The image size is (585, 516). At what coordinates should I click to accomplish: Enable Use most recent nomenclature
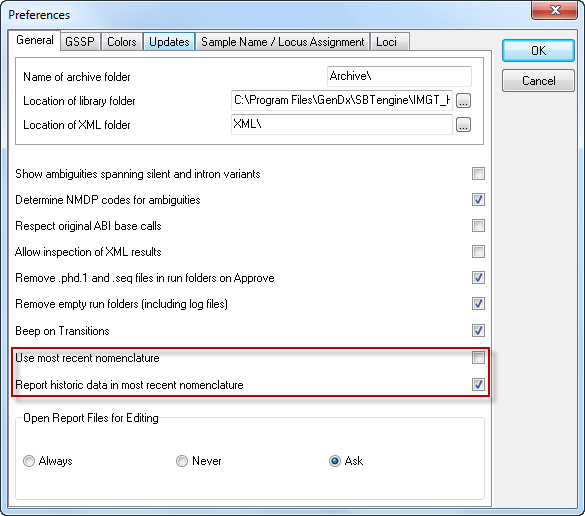pos(478,357)
